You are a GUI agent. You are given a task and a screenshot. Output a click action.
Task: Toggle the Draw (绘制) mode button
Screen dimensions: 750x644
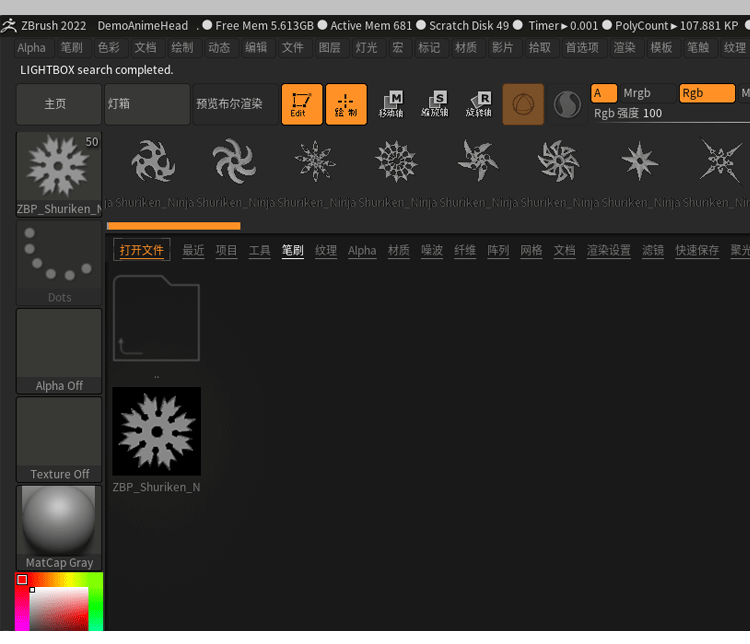[x=346, y=104]
